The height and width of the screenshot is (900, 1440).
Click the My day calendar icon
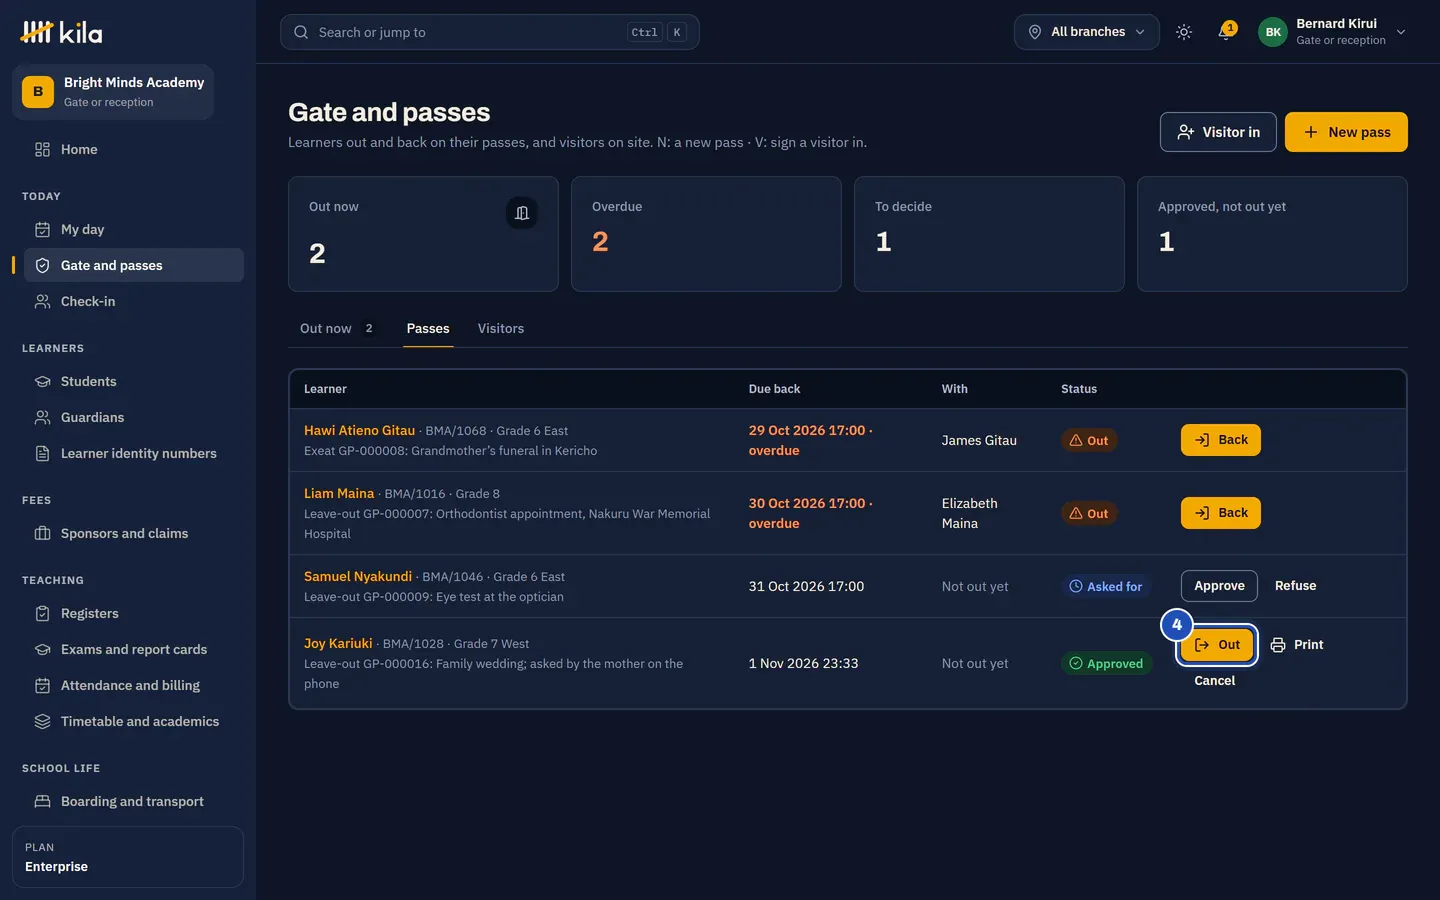(x=42, y=229)
